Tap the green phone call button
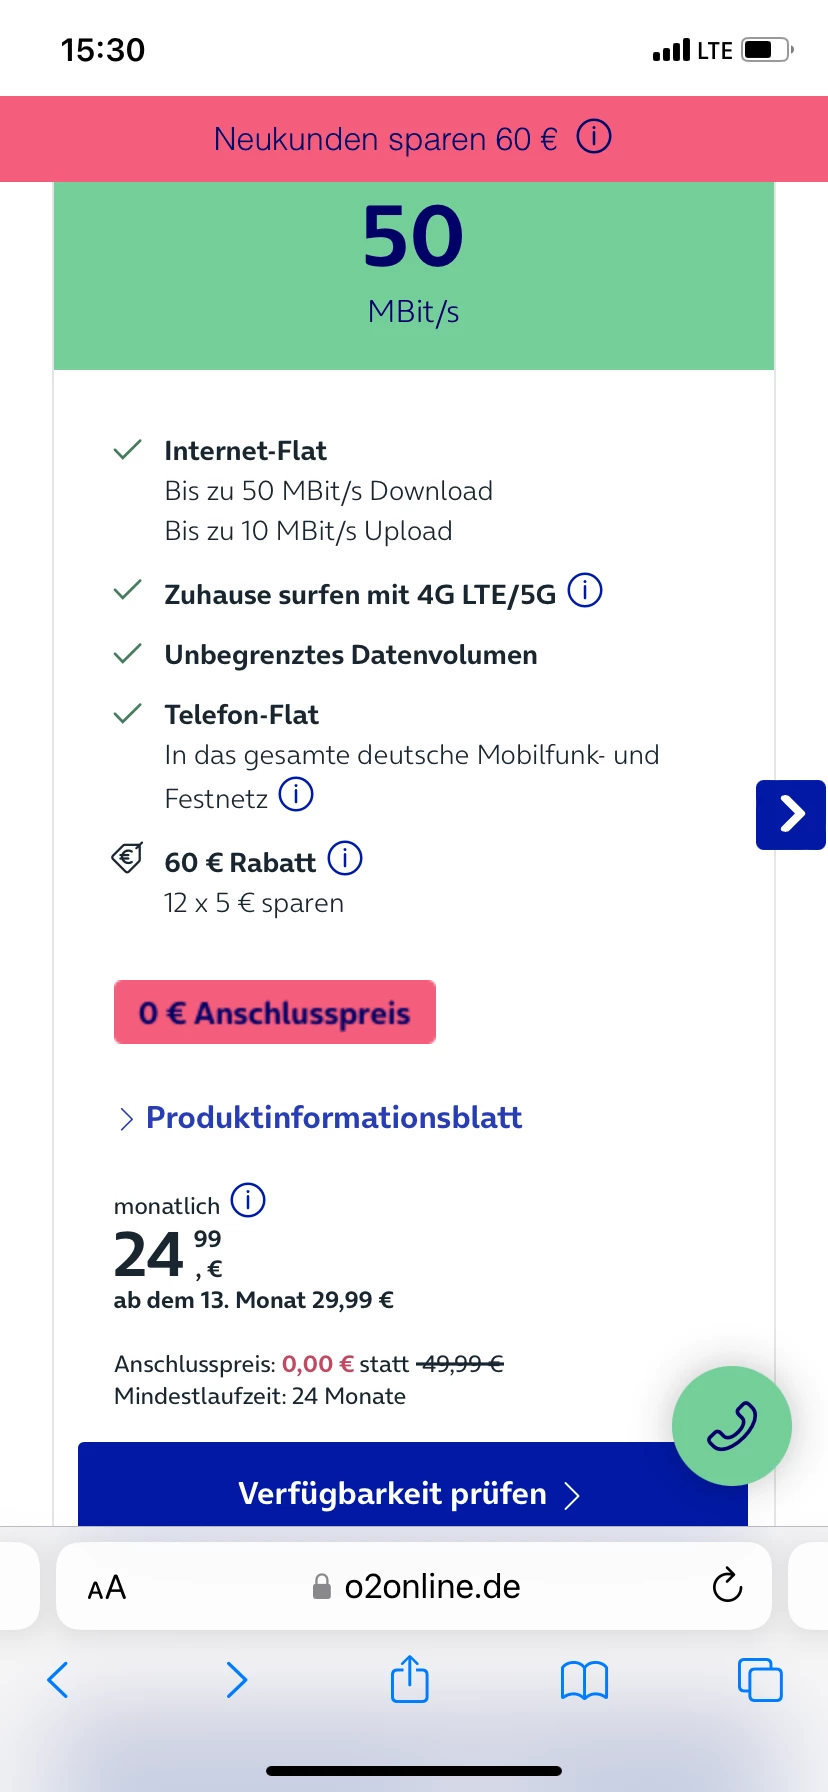 pyautogui.click(x=732, y=1426)
